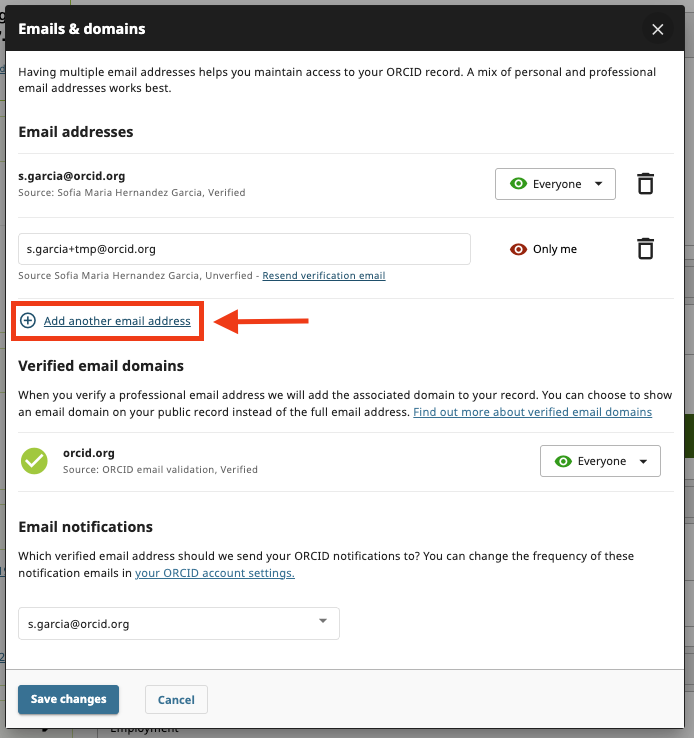The height and width of the screenshot is (738, 694).
Task: Click trash icon for s.garcia+tmp email
Action: [646, 249]
